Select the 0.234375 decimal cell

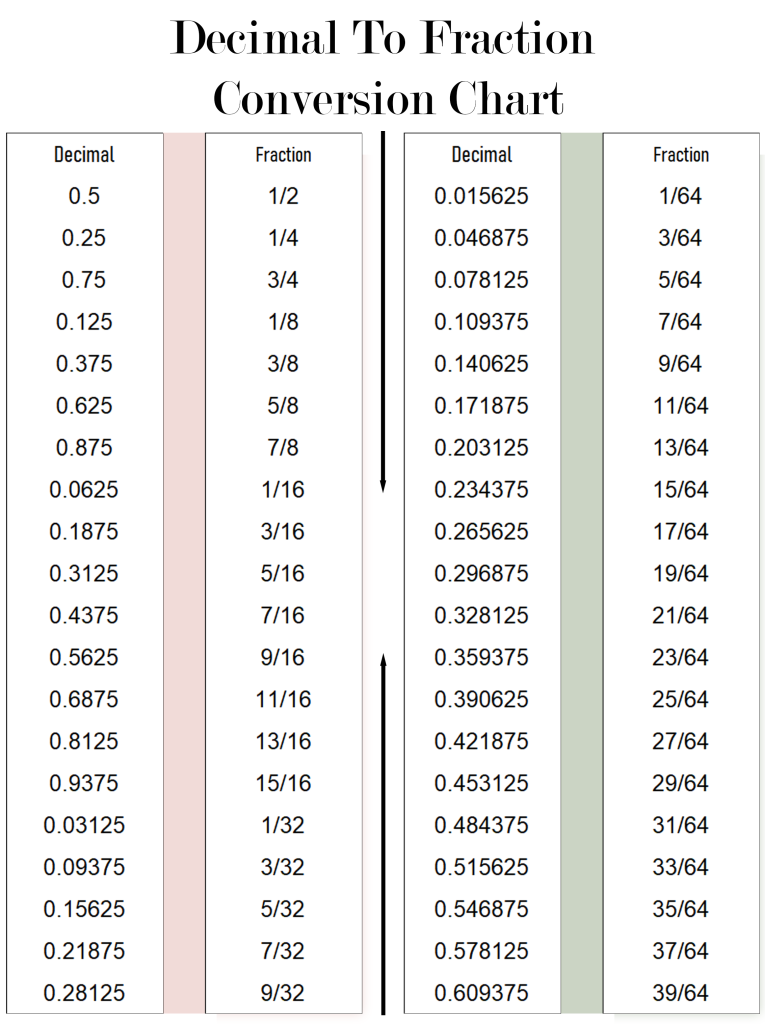coord(481,490)
